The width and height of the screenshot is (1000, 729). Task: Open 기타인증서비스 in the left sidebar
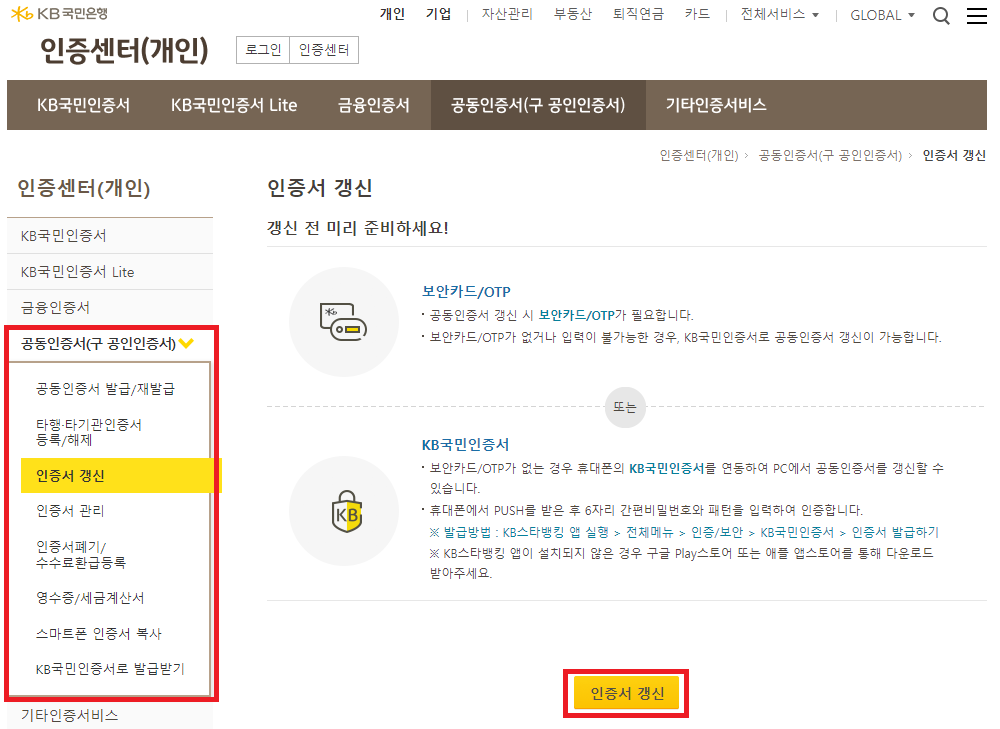(x=110, y=716)
